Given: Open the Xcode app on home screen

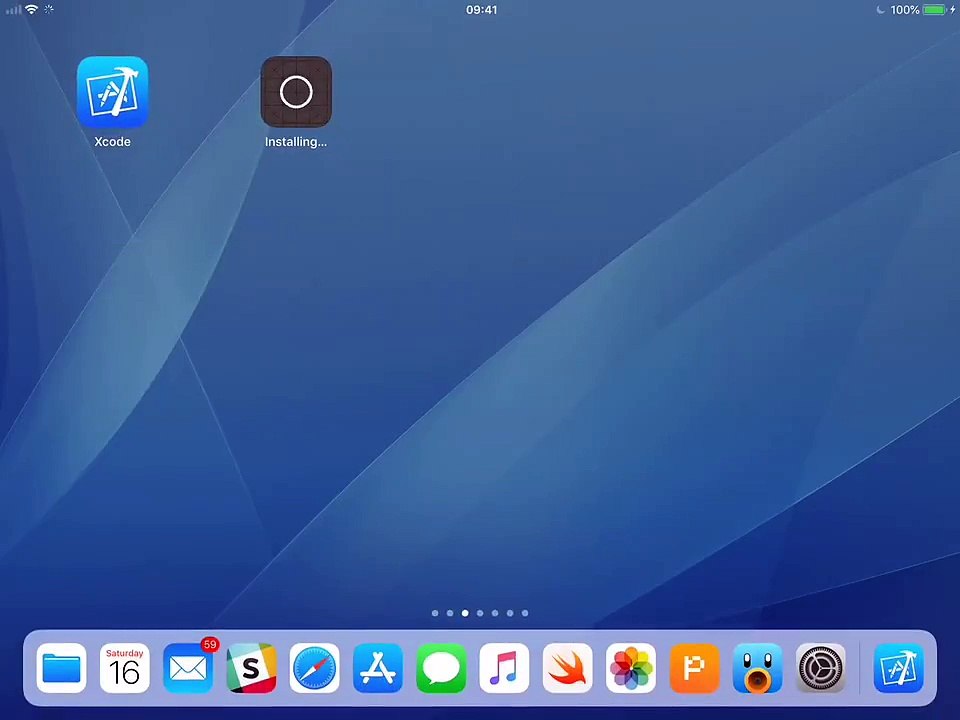Looking at the screenshot, I should [113, 92].
